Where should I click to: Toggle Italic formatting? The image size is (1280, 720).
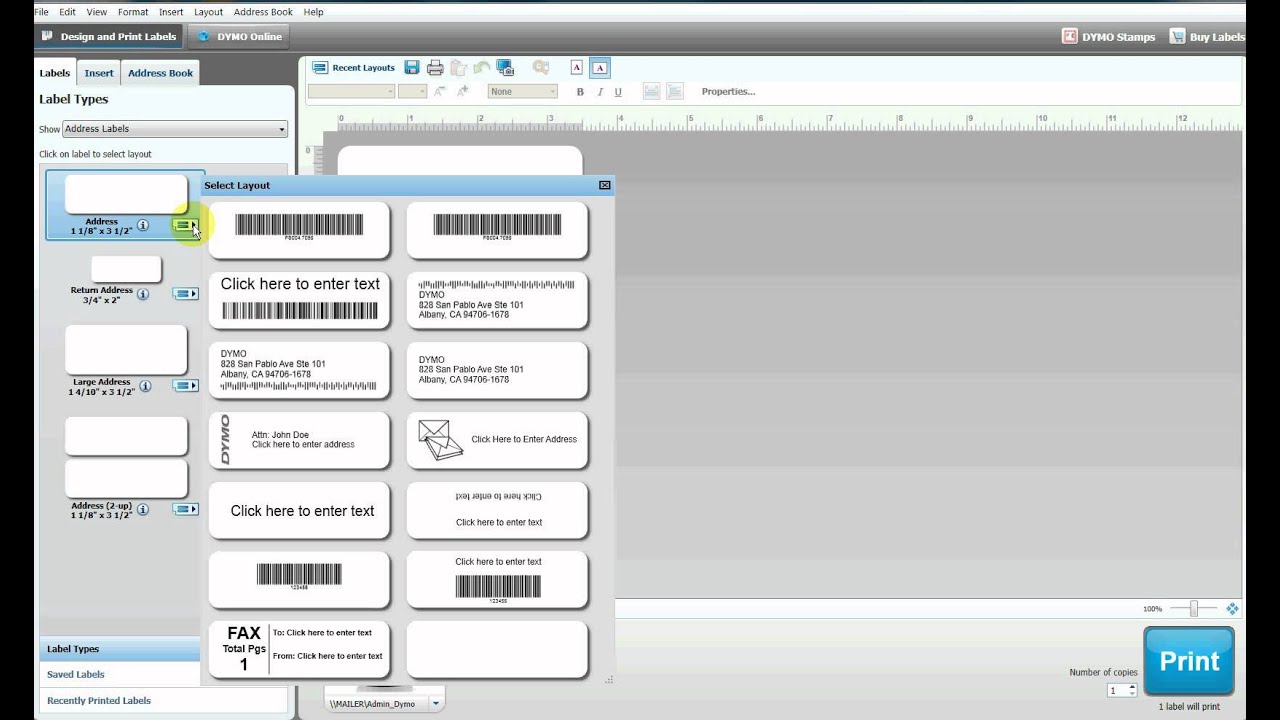pyautogui.click(x=599, y=92)
